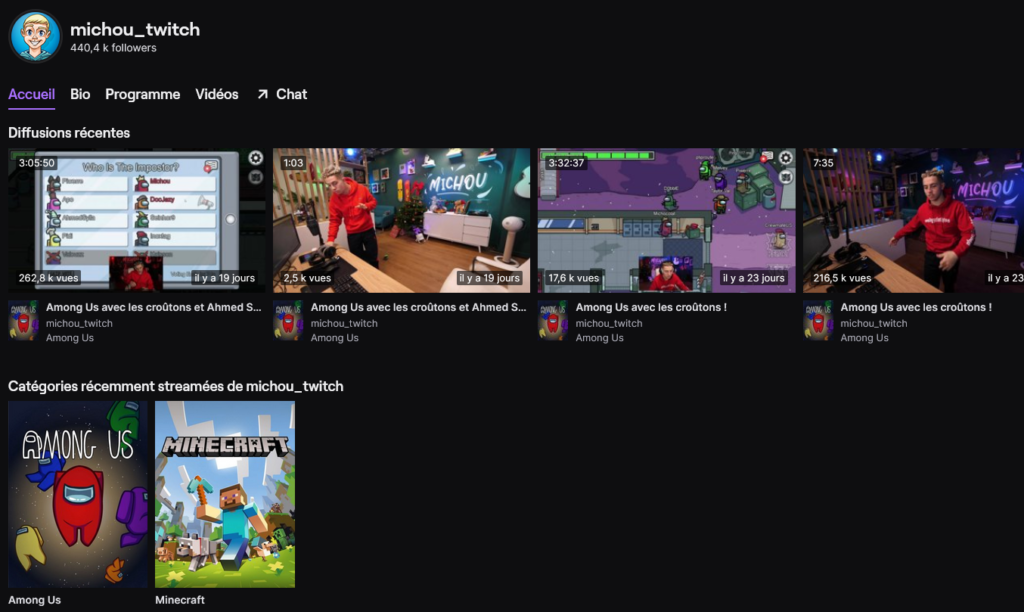Click michou_twitch link under the 7:35 video
Viewport: 1024px width, 612px height.
(874, 323)
